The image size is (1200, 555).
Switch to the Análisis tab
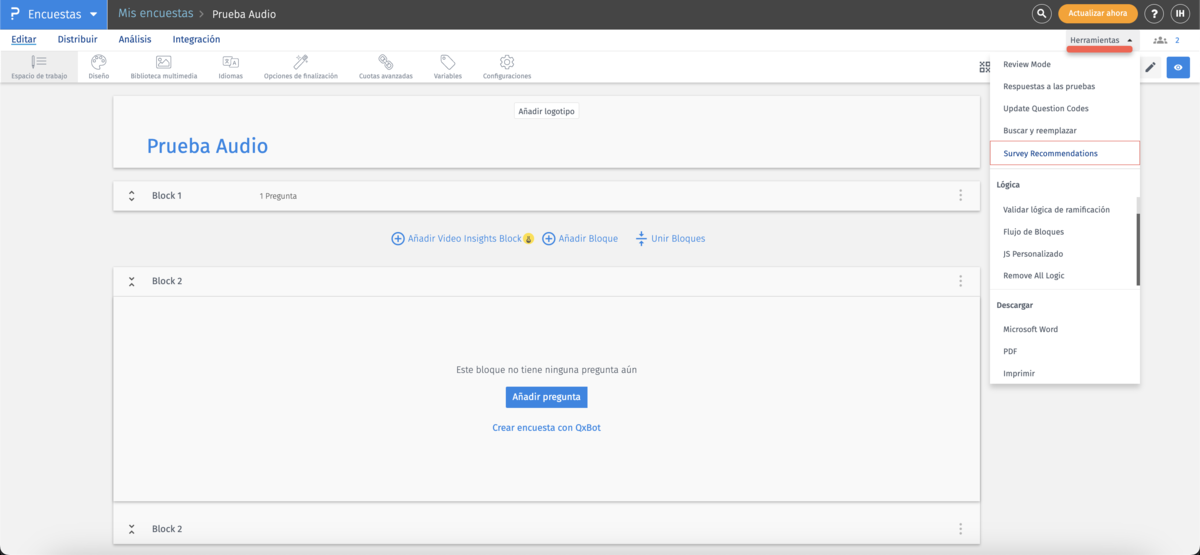tap(135, 39)
